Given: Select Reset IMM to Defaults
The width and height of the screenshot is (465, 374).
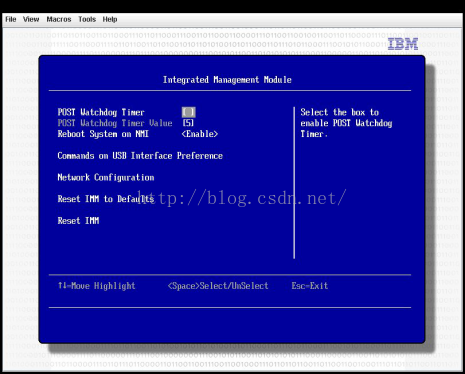Looking at the screenshot, I should 106,199.
